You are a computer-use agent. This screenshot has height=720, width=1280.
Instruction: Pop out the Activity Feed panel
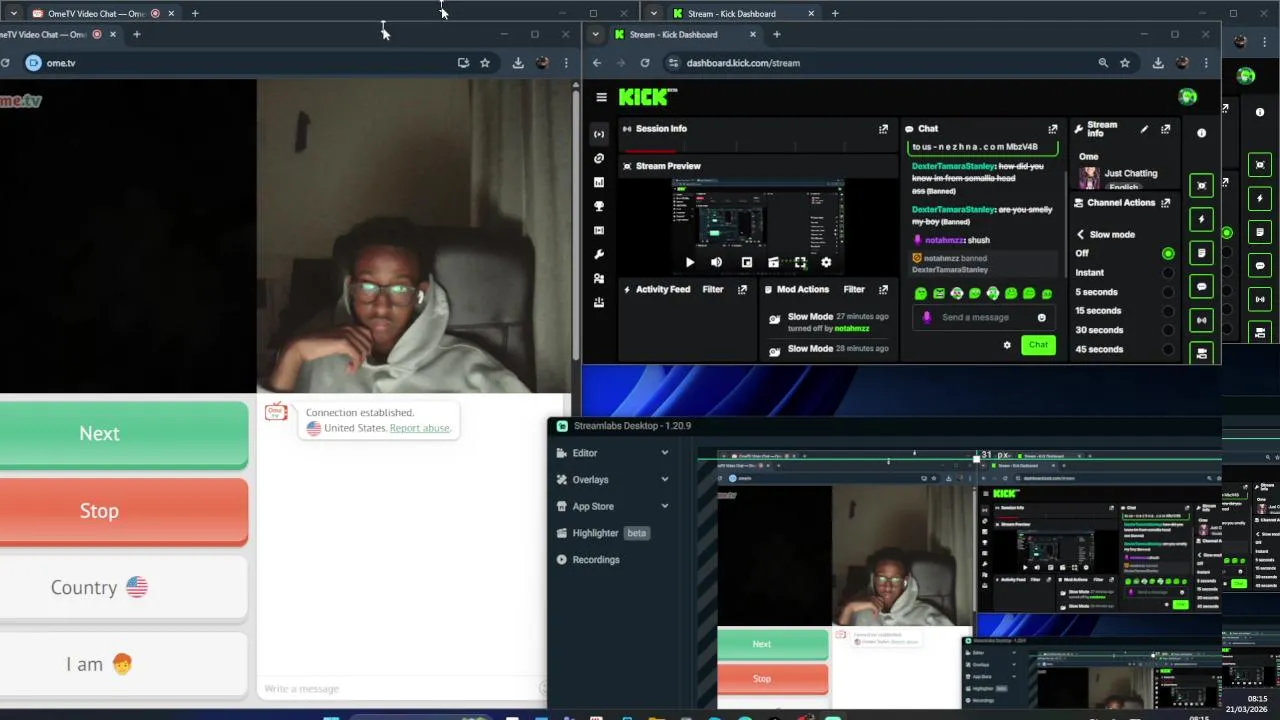tap(742, 290)
